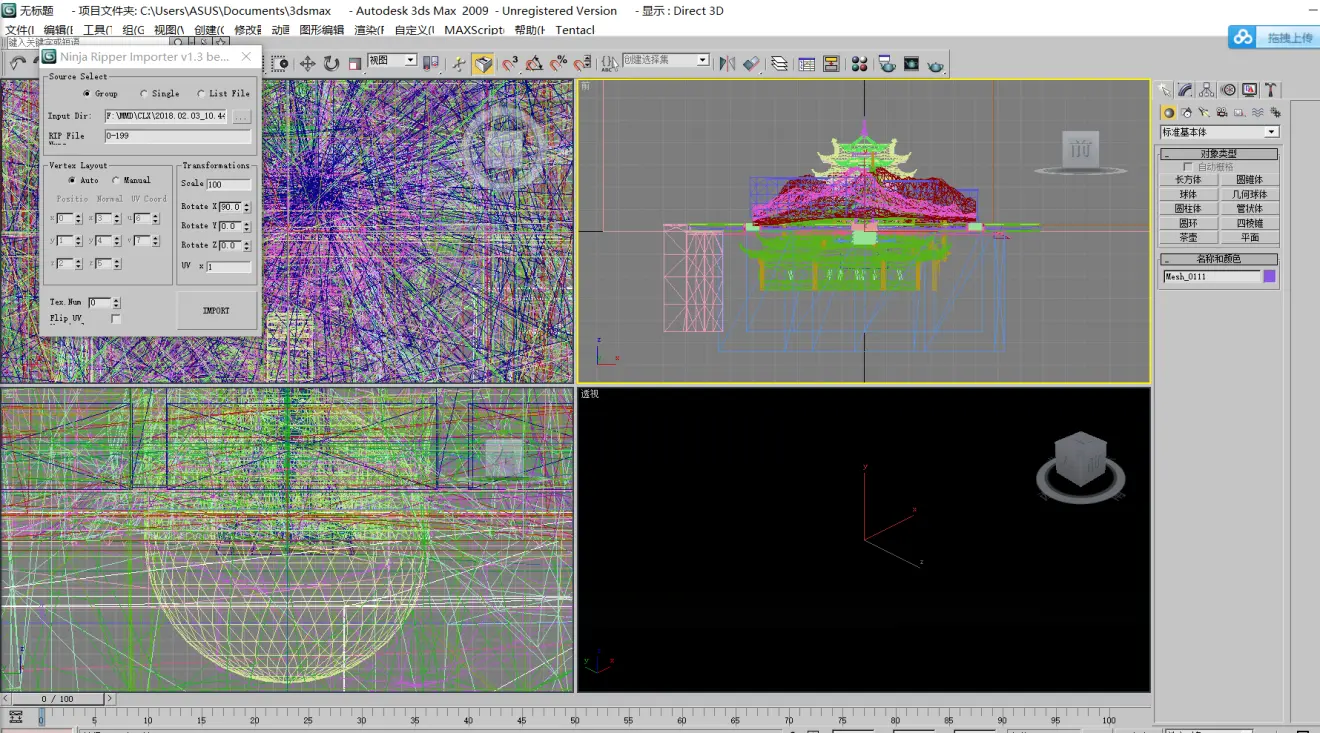The height and width of the screenshot is (733, 1320).
Task: Select the Rotate transform tool
Action: (331, 64)
